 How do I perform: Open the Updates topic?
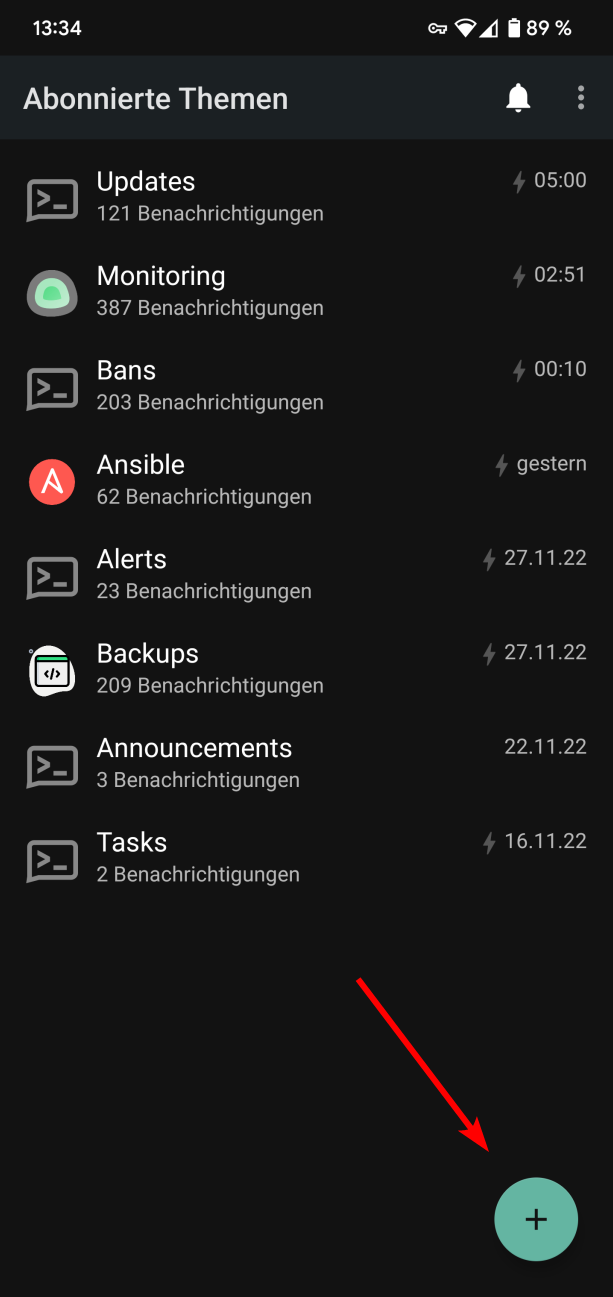146,182
